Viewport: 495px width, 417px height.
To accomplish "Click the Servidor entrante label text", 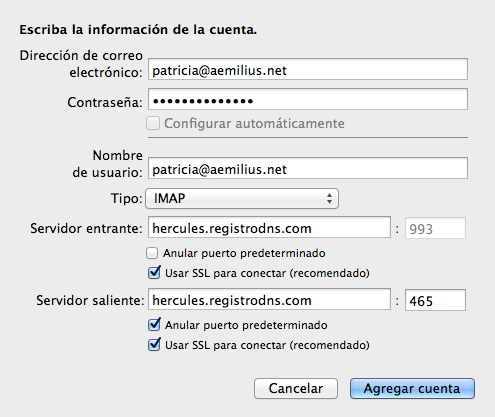I will (86, 229).
